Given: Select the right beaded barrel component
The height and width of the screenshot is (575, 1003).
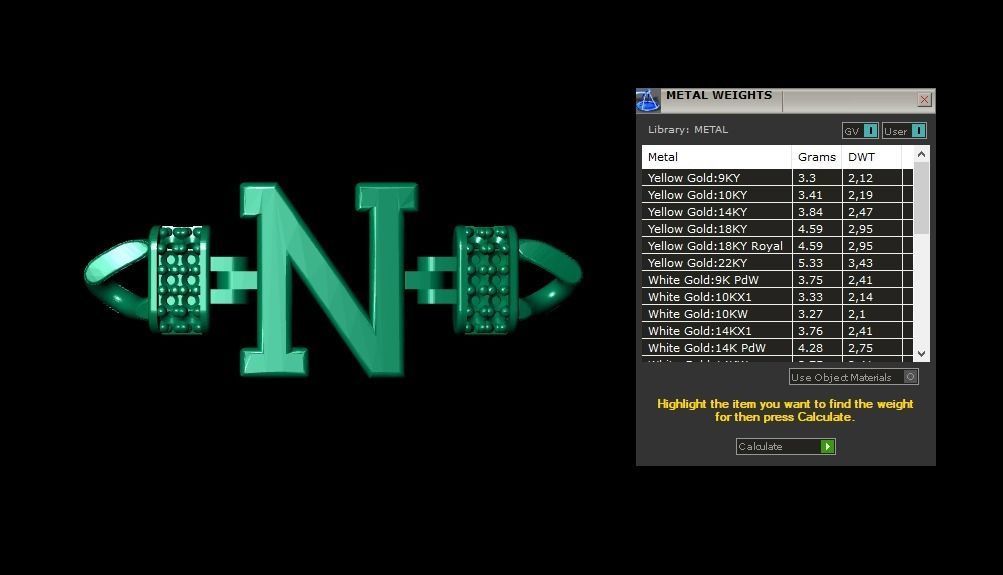Looking at the screenshot, I should click(486, 280).
